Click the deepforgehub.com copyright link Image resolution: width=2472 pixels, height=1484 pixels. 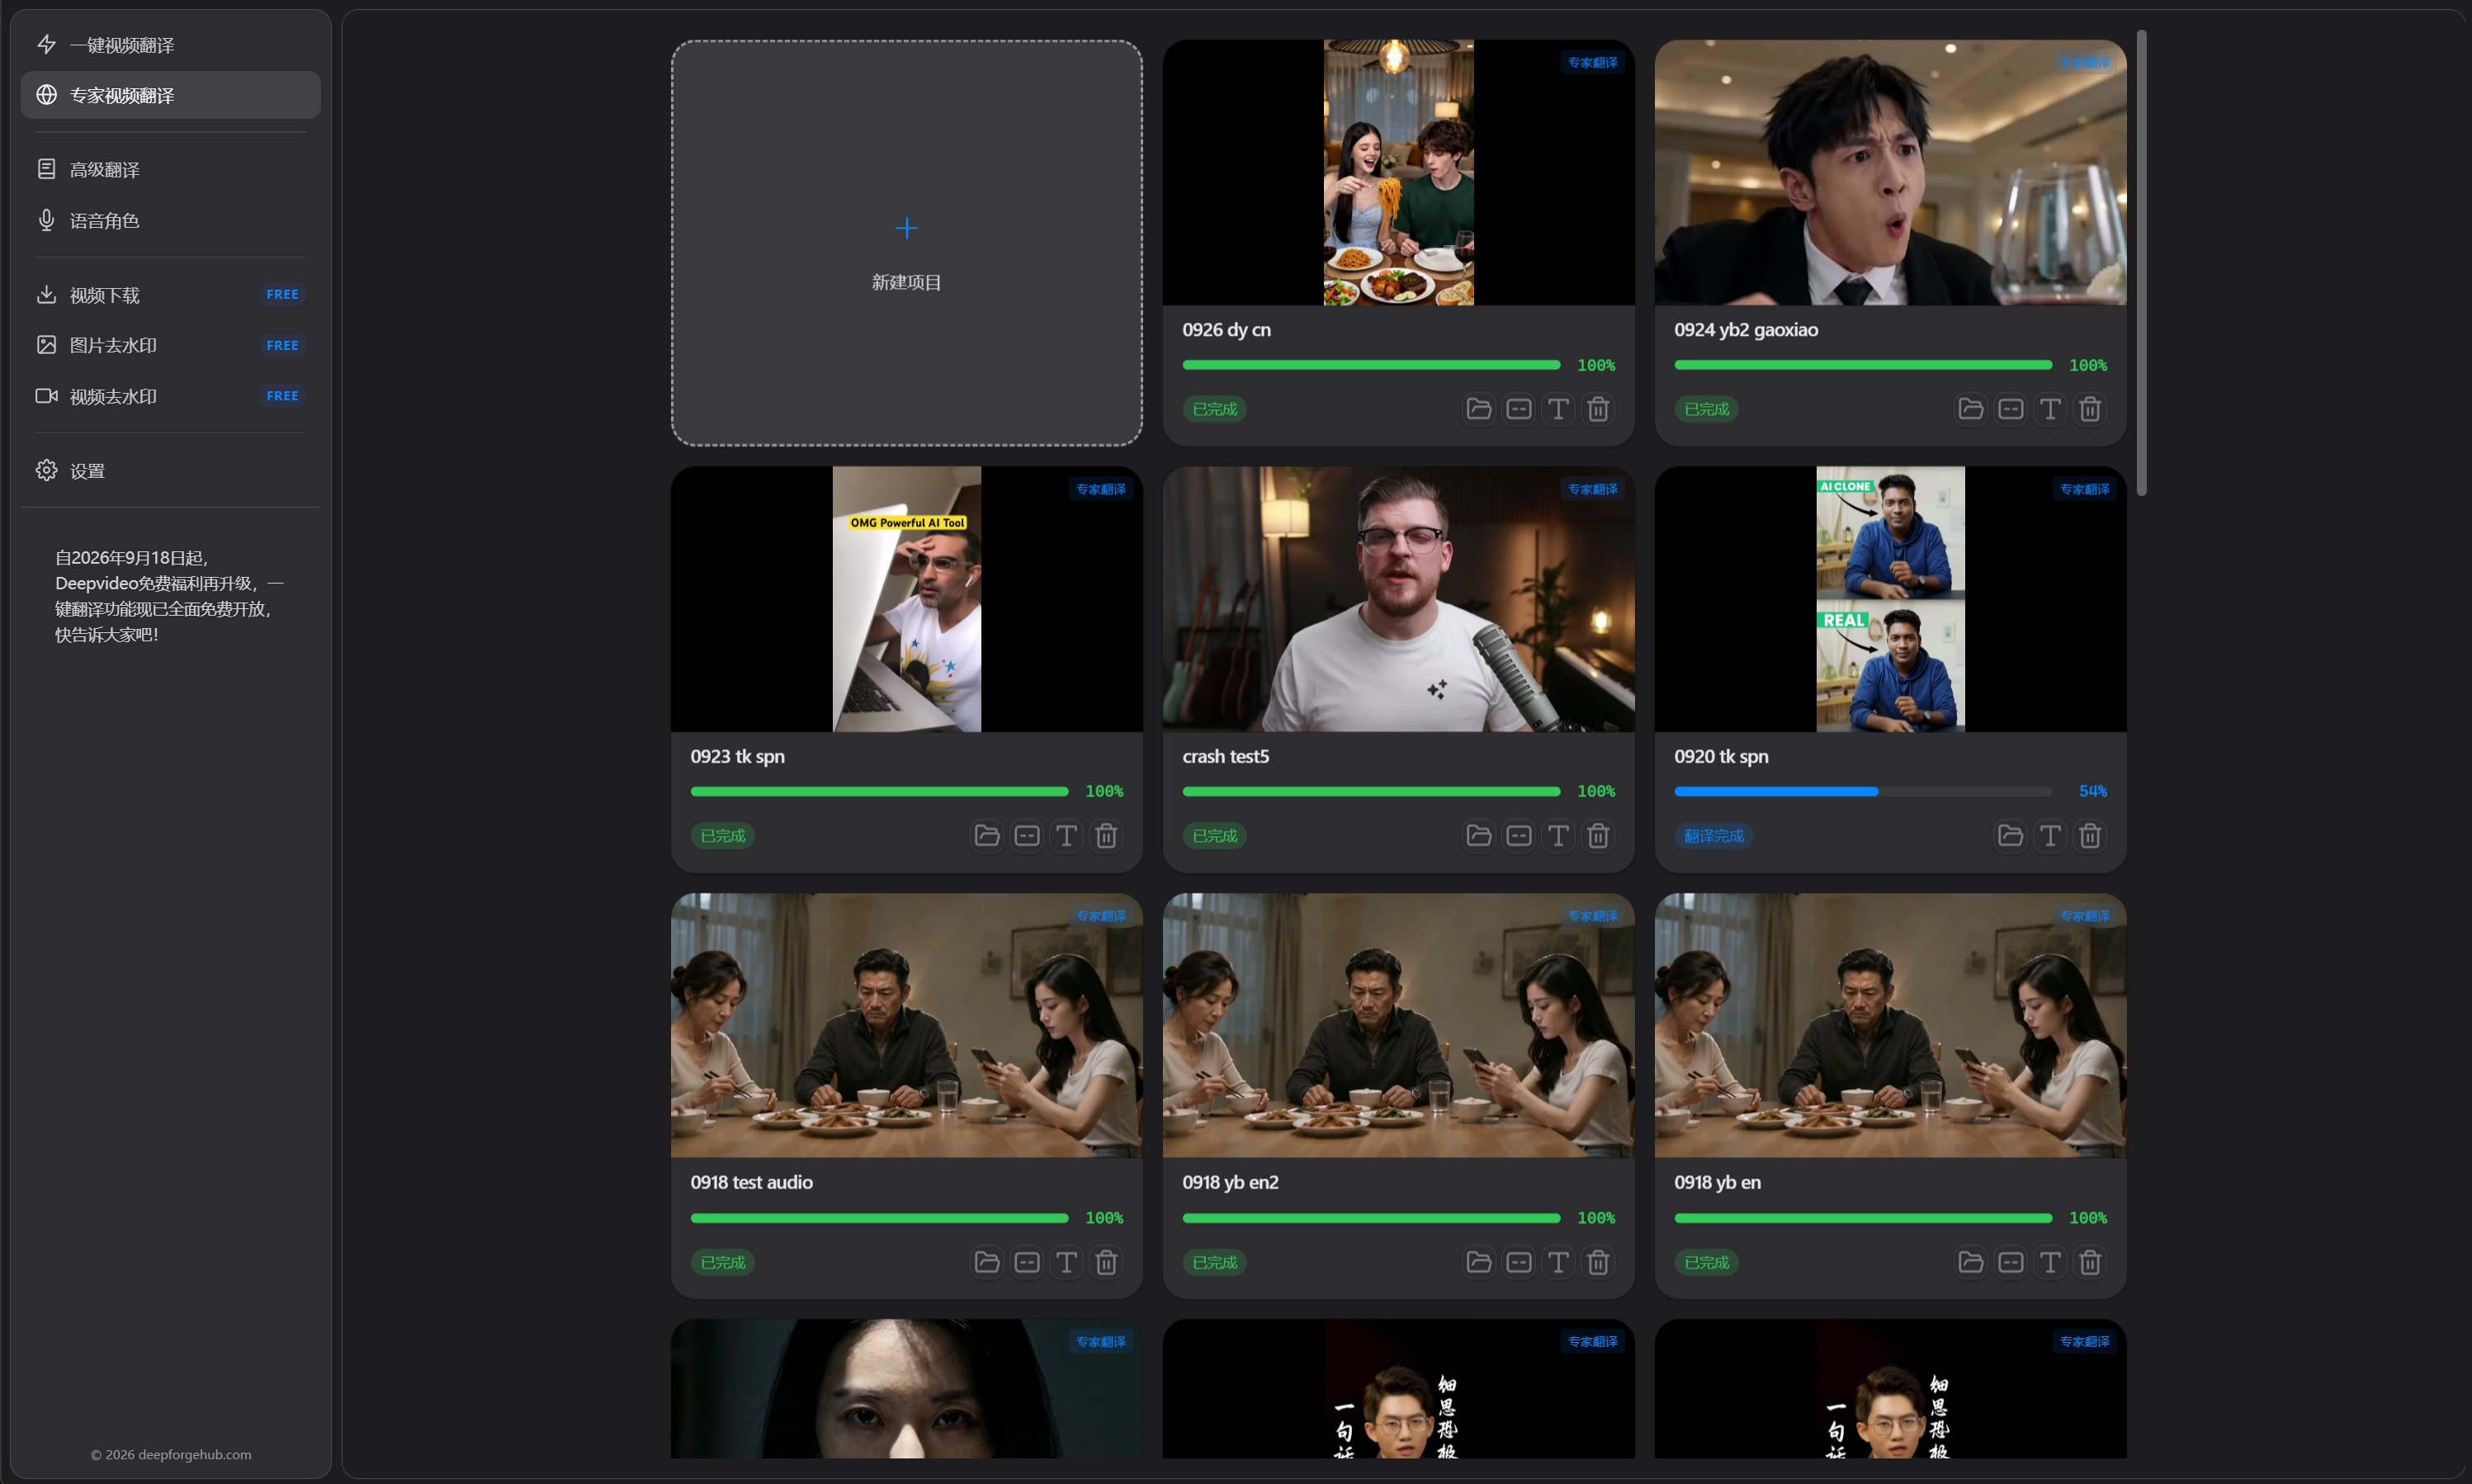171,1454
